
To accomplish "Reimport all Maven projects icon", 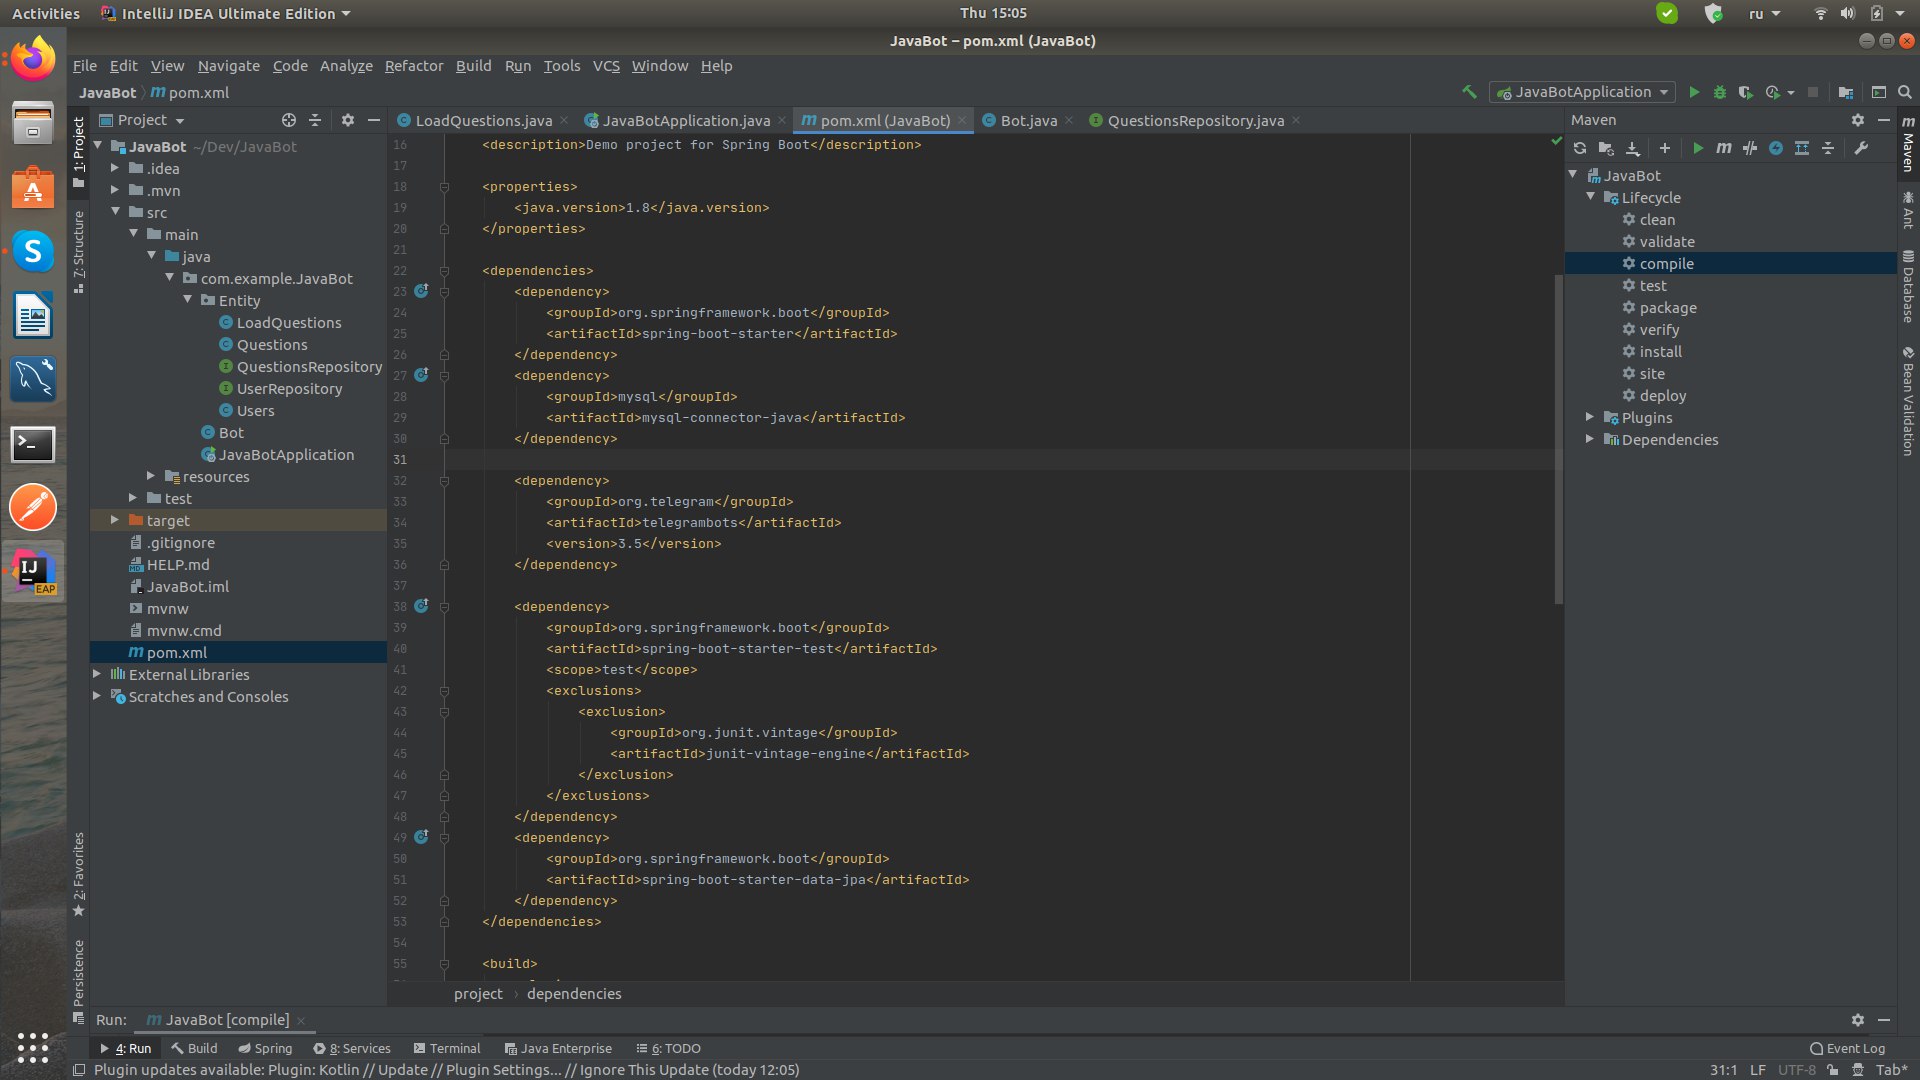I will (x=1580, y=148).
